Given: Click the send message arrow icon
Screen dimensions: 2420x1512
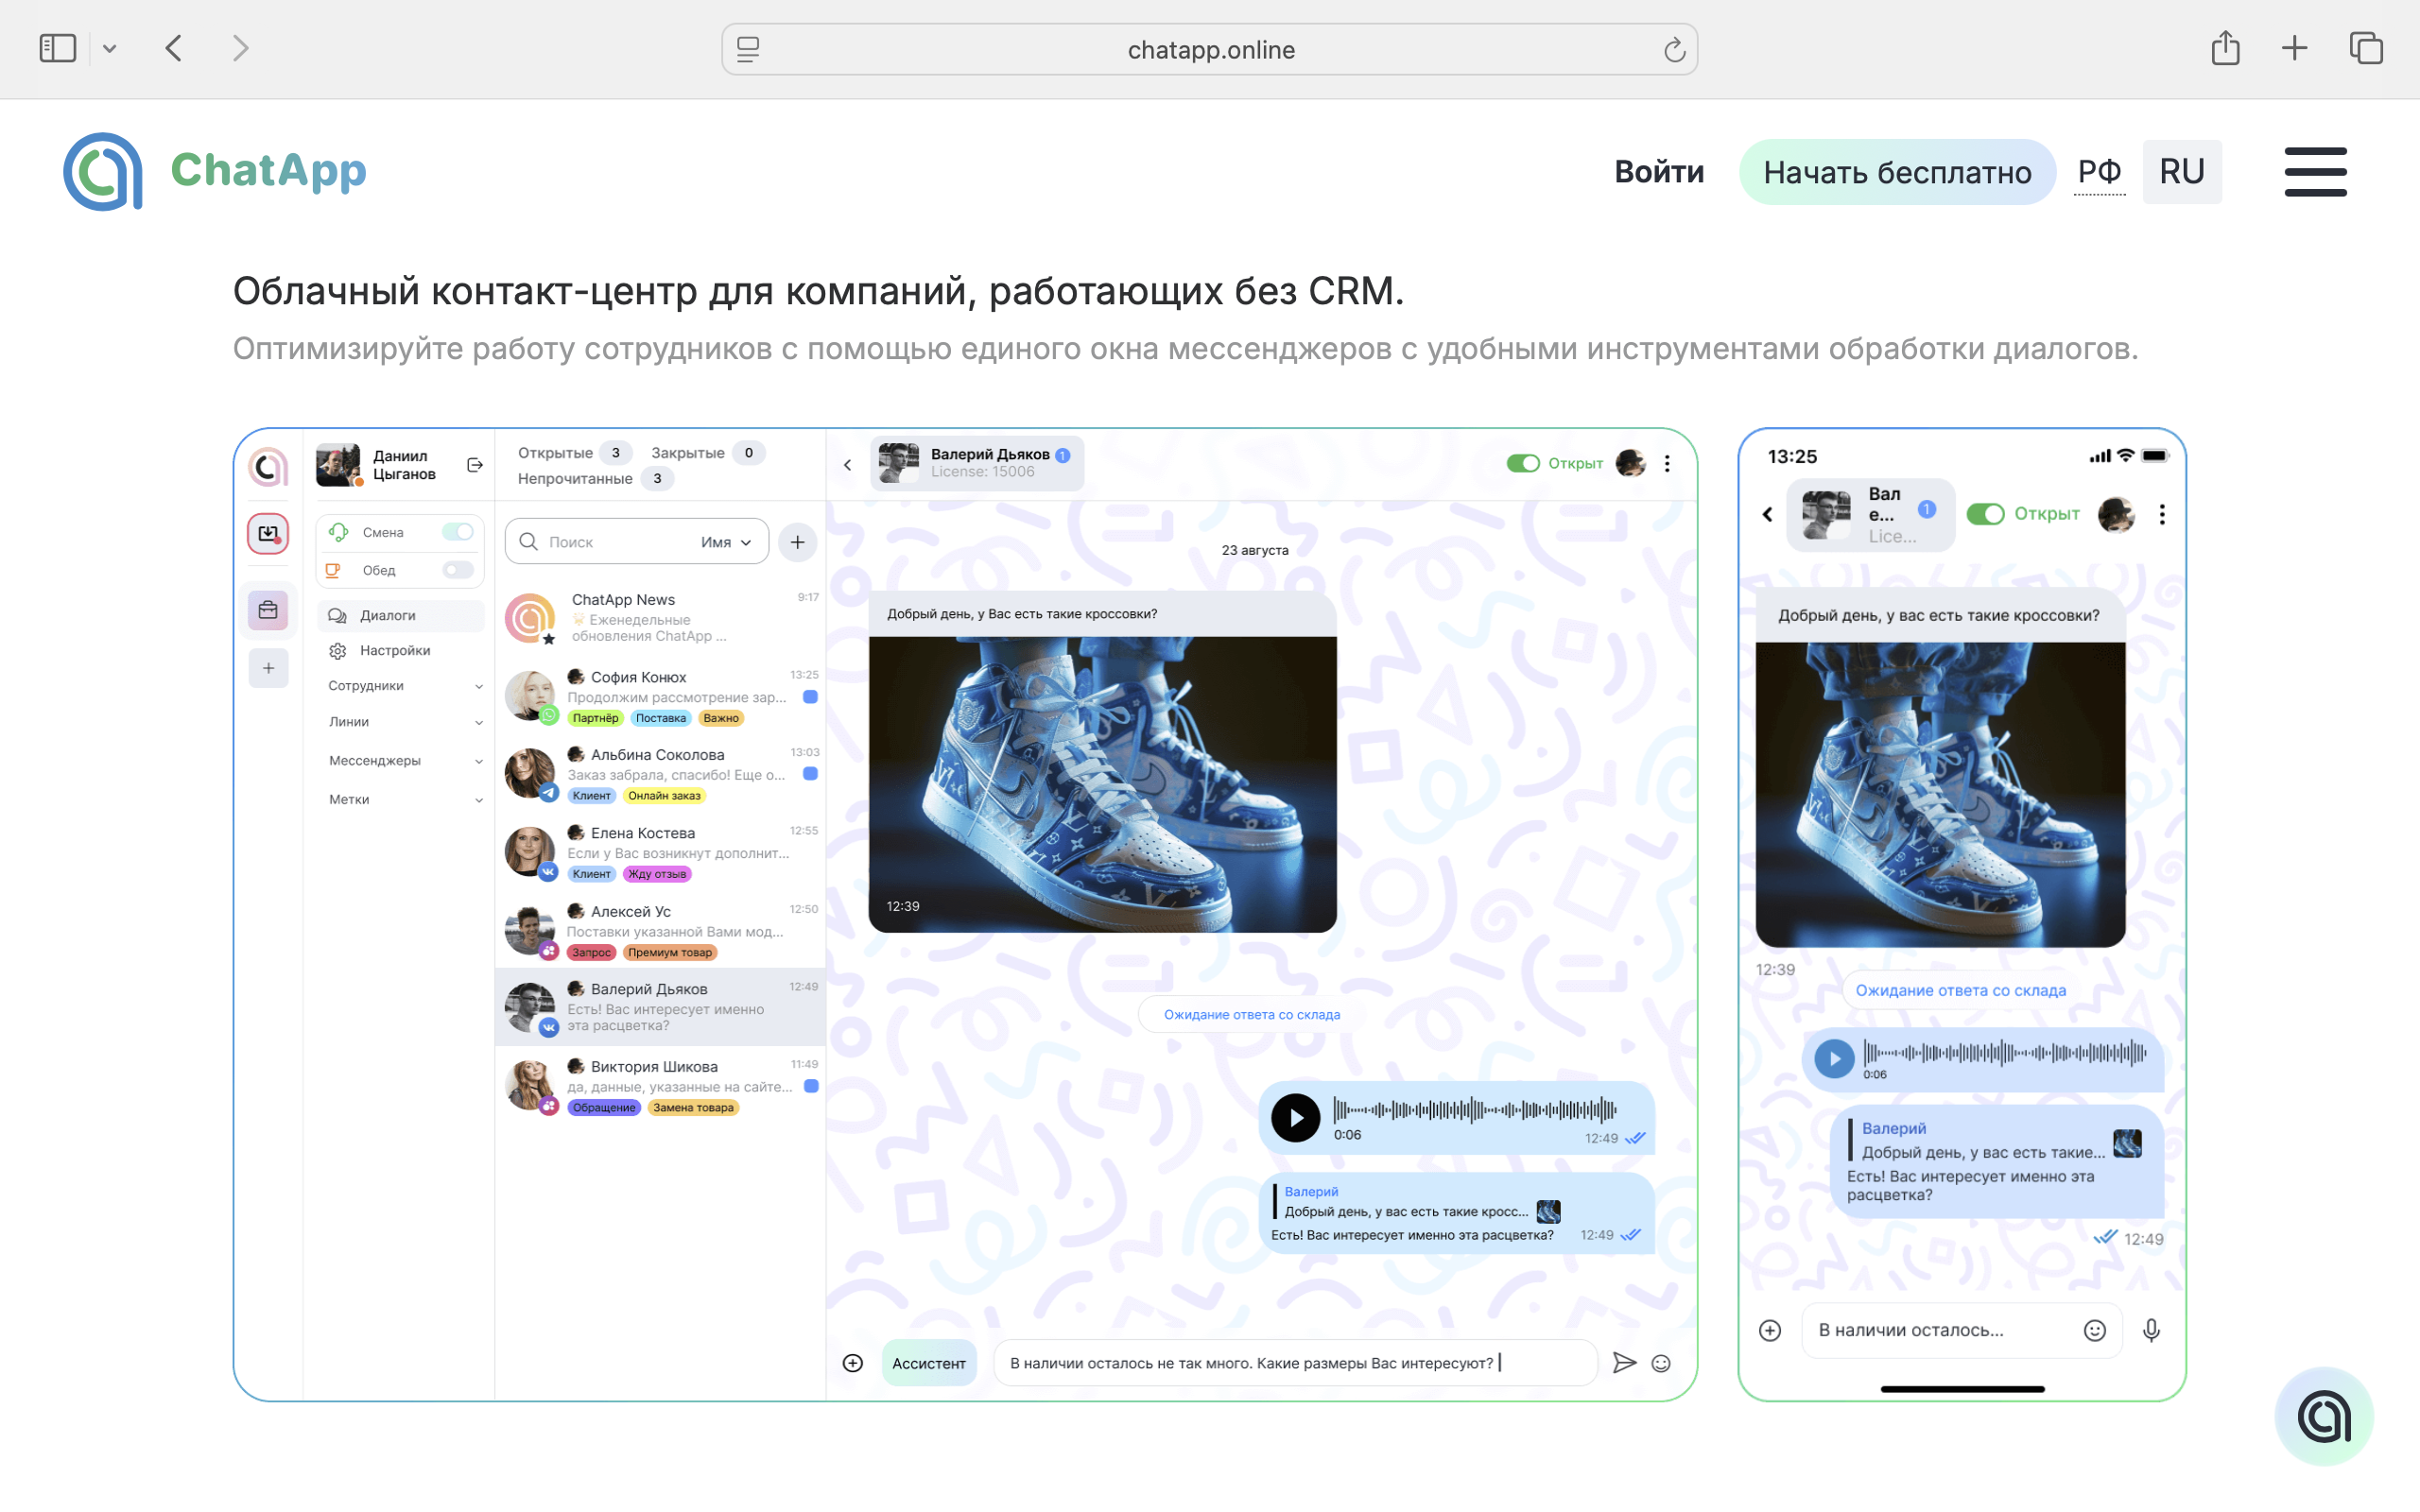Looking at the screenshot, I should (1624, 1362).
